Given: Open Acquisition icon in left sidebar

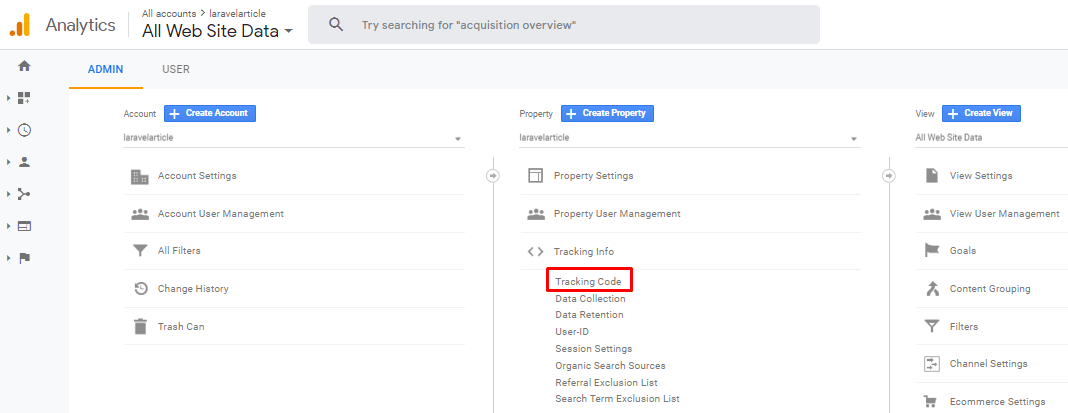Looking at the screenshot, I should (24, 194).
